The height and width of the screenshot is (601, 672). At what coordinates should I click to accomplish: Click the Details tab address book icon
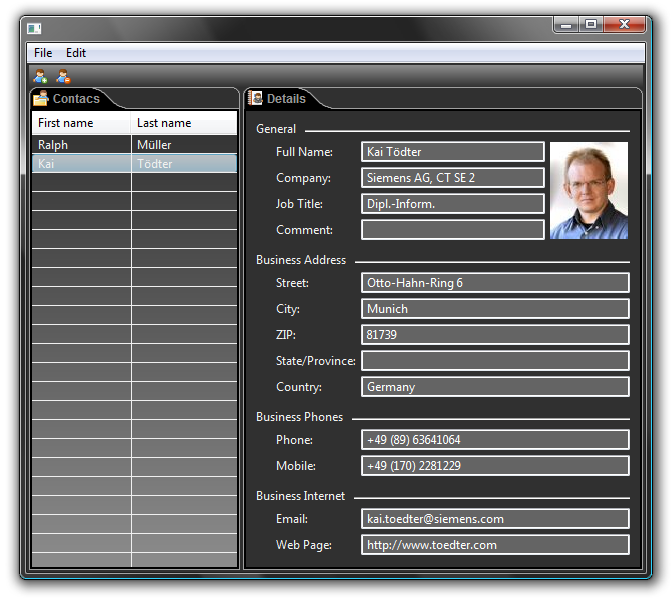point(255,98)
